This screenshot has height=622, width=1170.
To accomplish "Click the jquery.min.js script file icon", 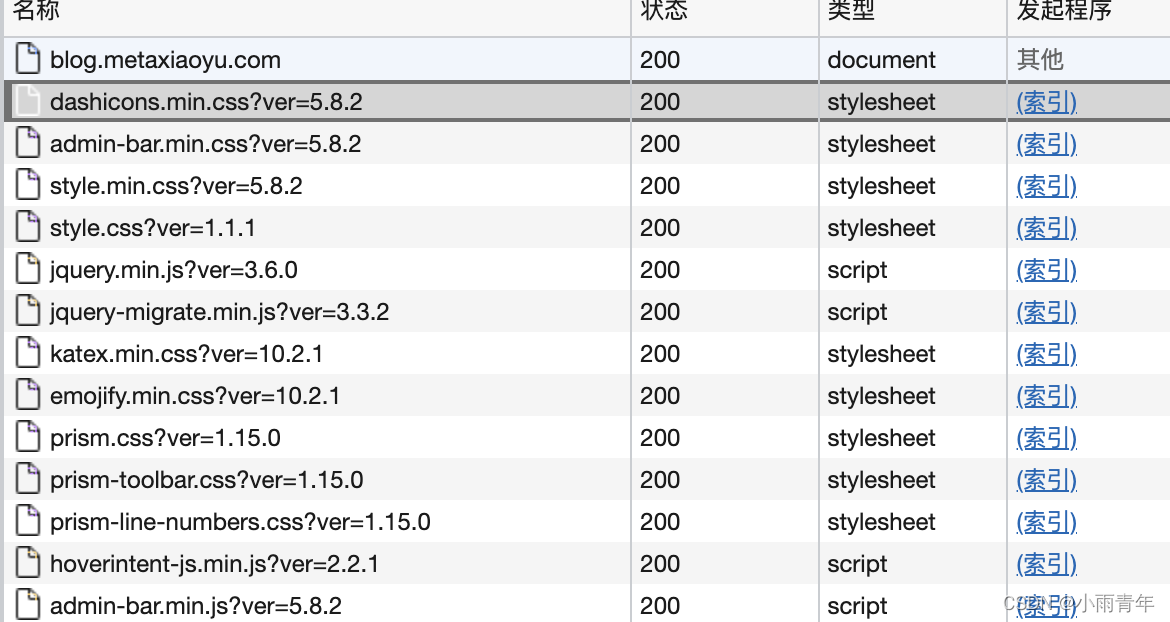I will click(30, 270).
